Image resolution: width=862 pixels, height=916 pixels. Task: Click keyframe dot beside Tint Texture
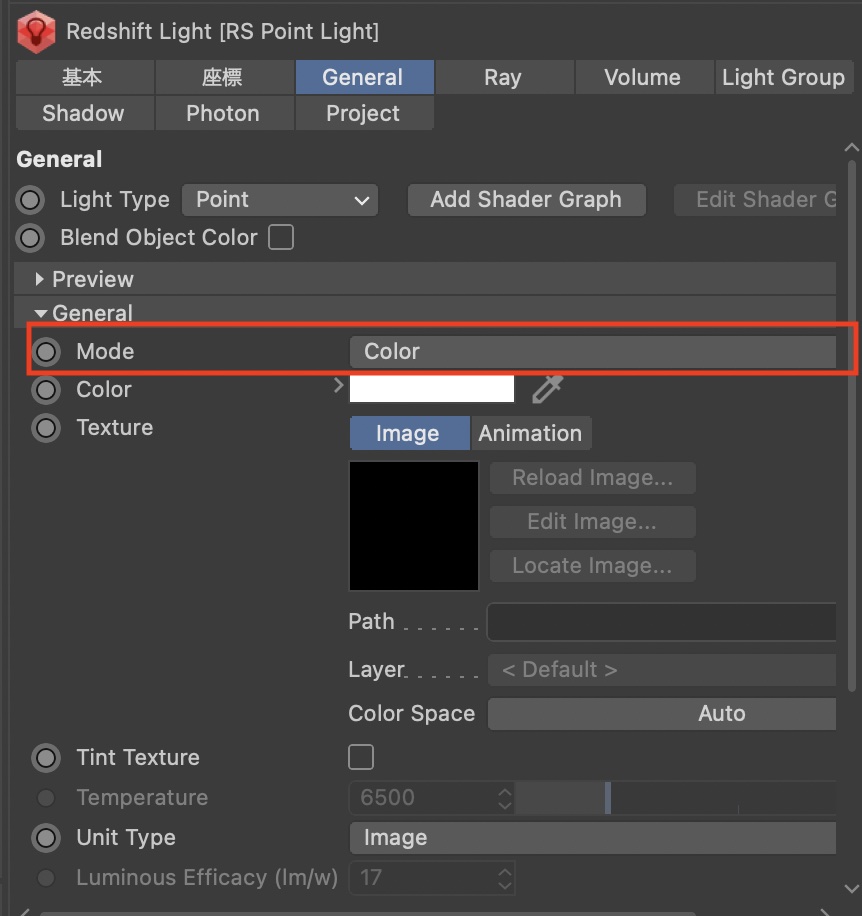47,758
